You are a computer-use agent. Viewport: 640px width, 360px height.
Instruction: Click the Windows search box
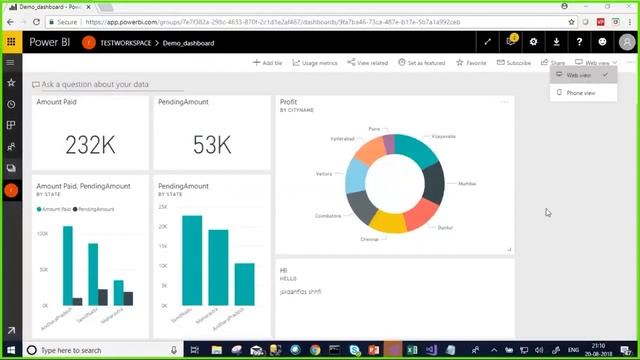(102, 350)
